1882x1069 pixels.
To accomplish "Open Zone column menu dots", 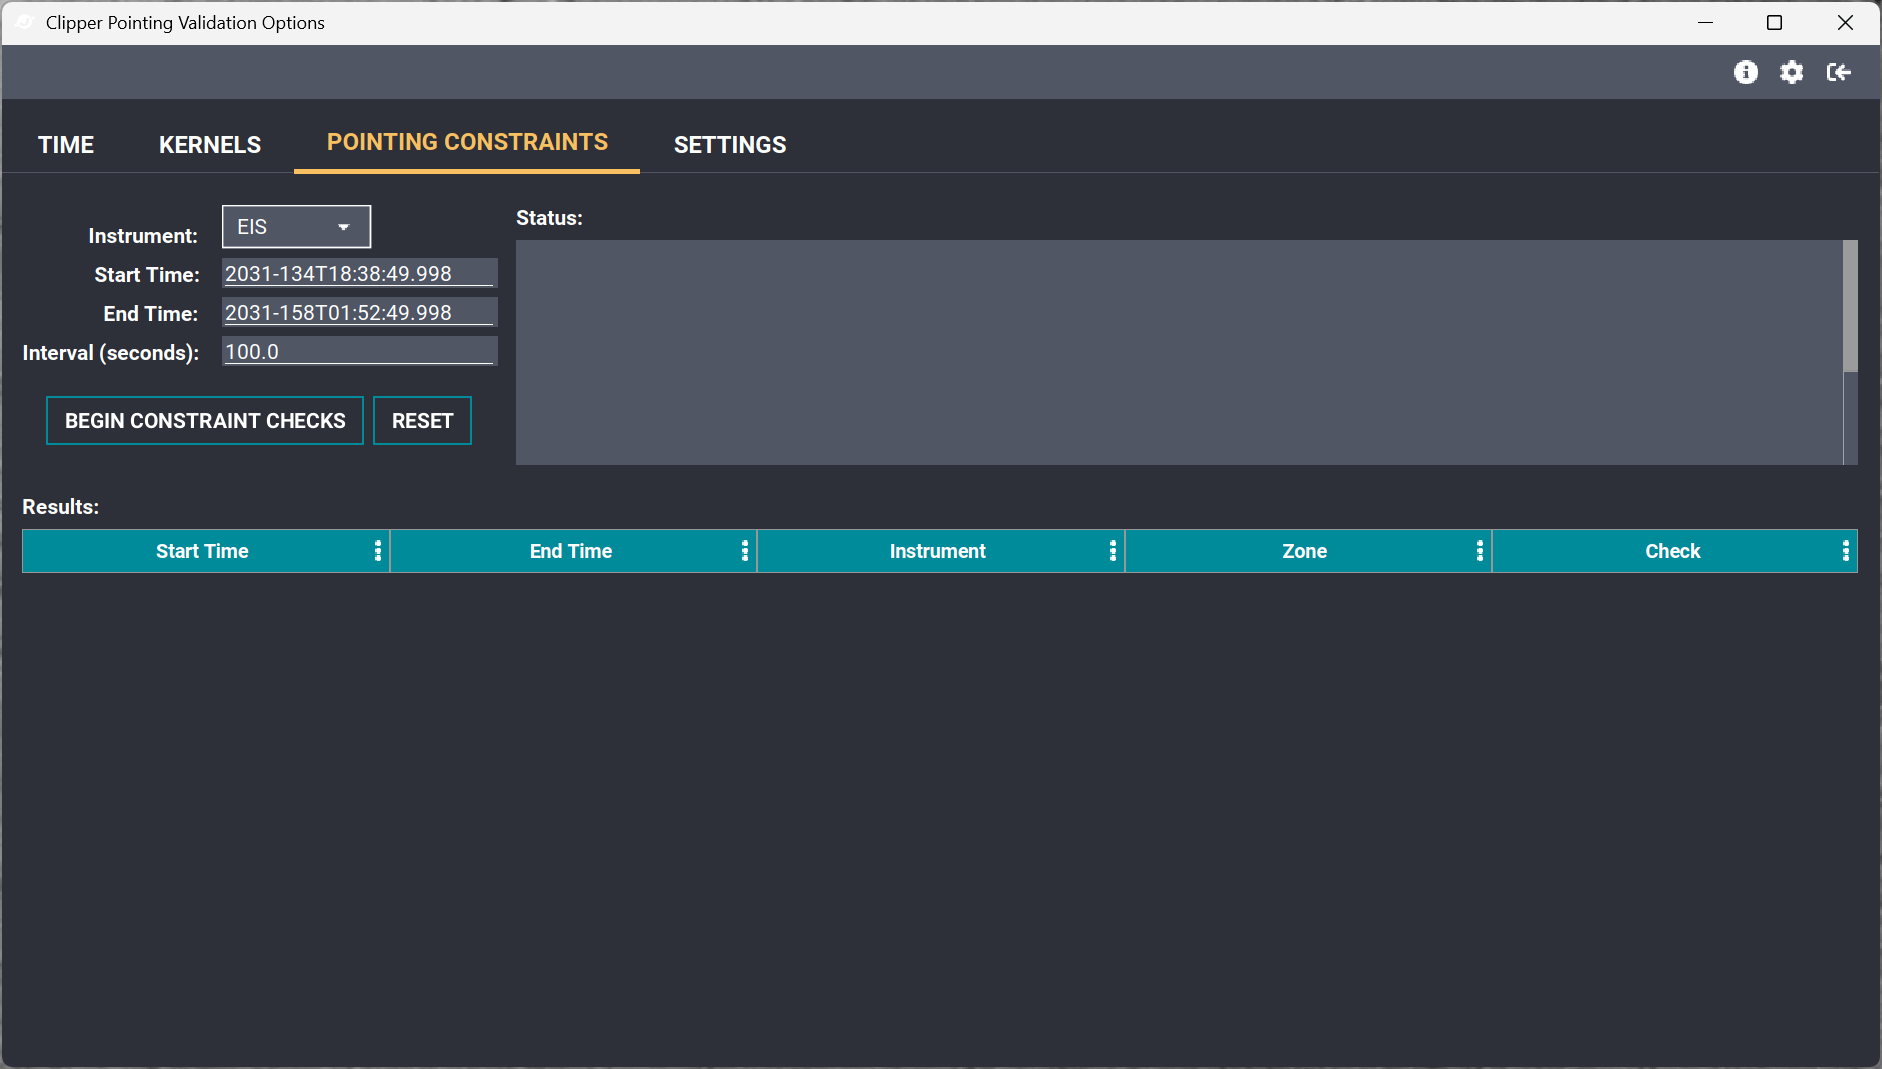I will click(1479, 551).
